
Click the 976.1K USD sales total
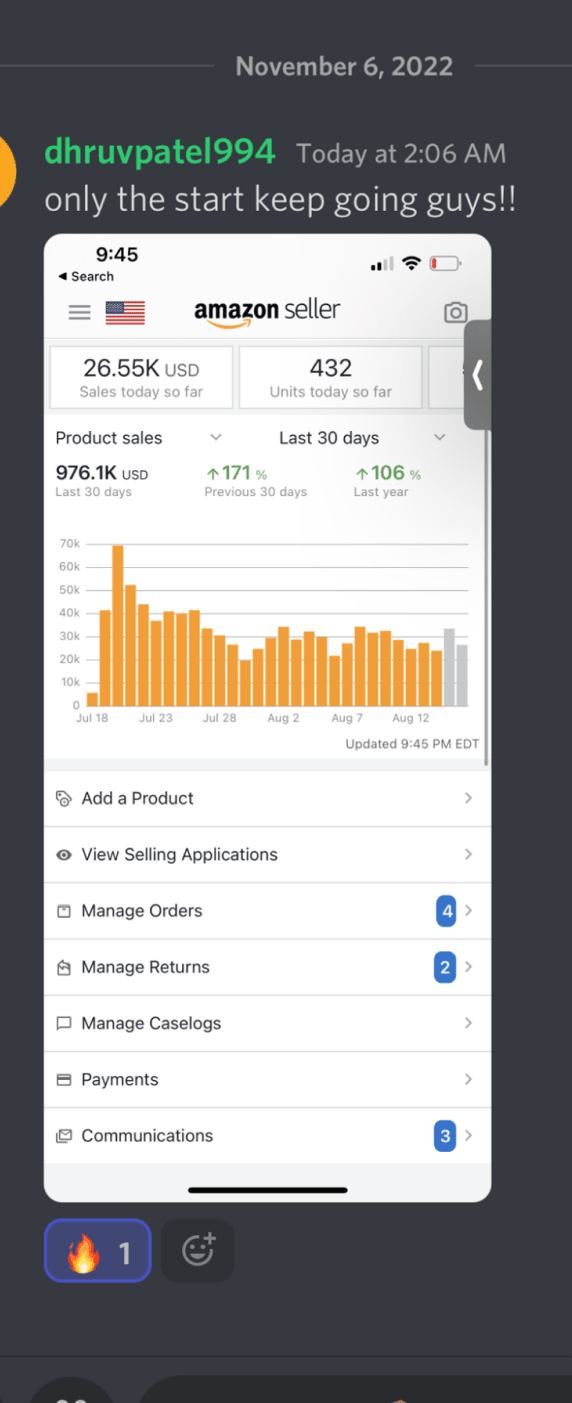coord(102,474)
